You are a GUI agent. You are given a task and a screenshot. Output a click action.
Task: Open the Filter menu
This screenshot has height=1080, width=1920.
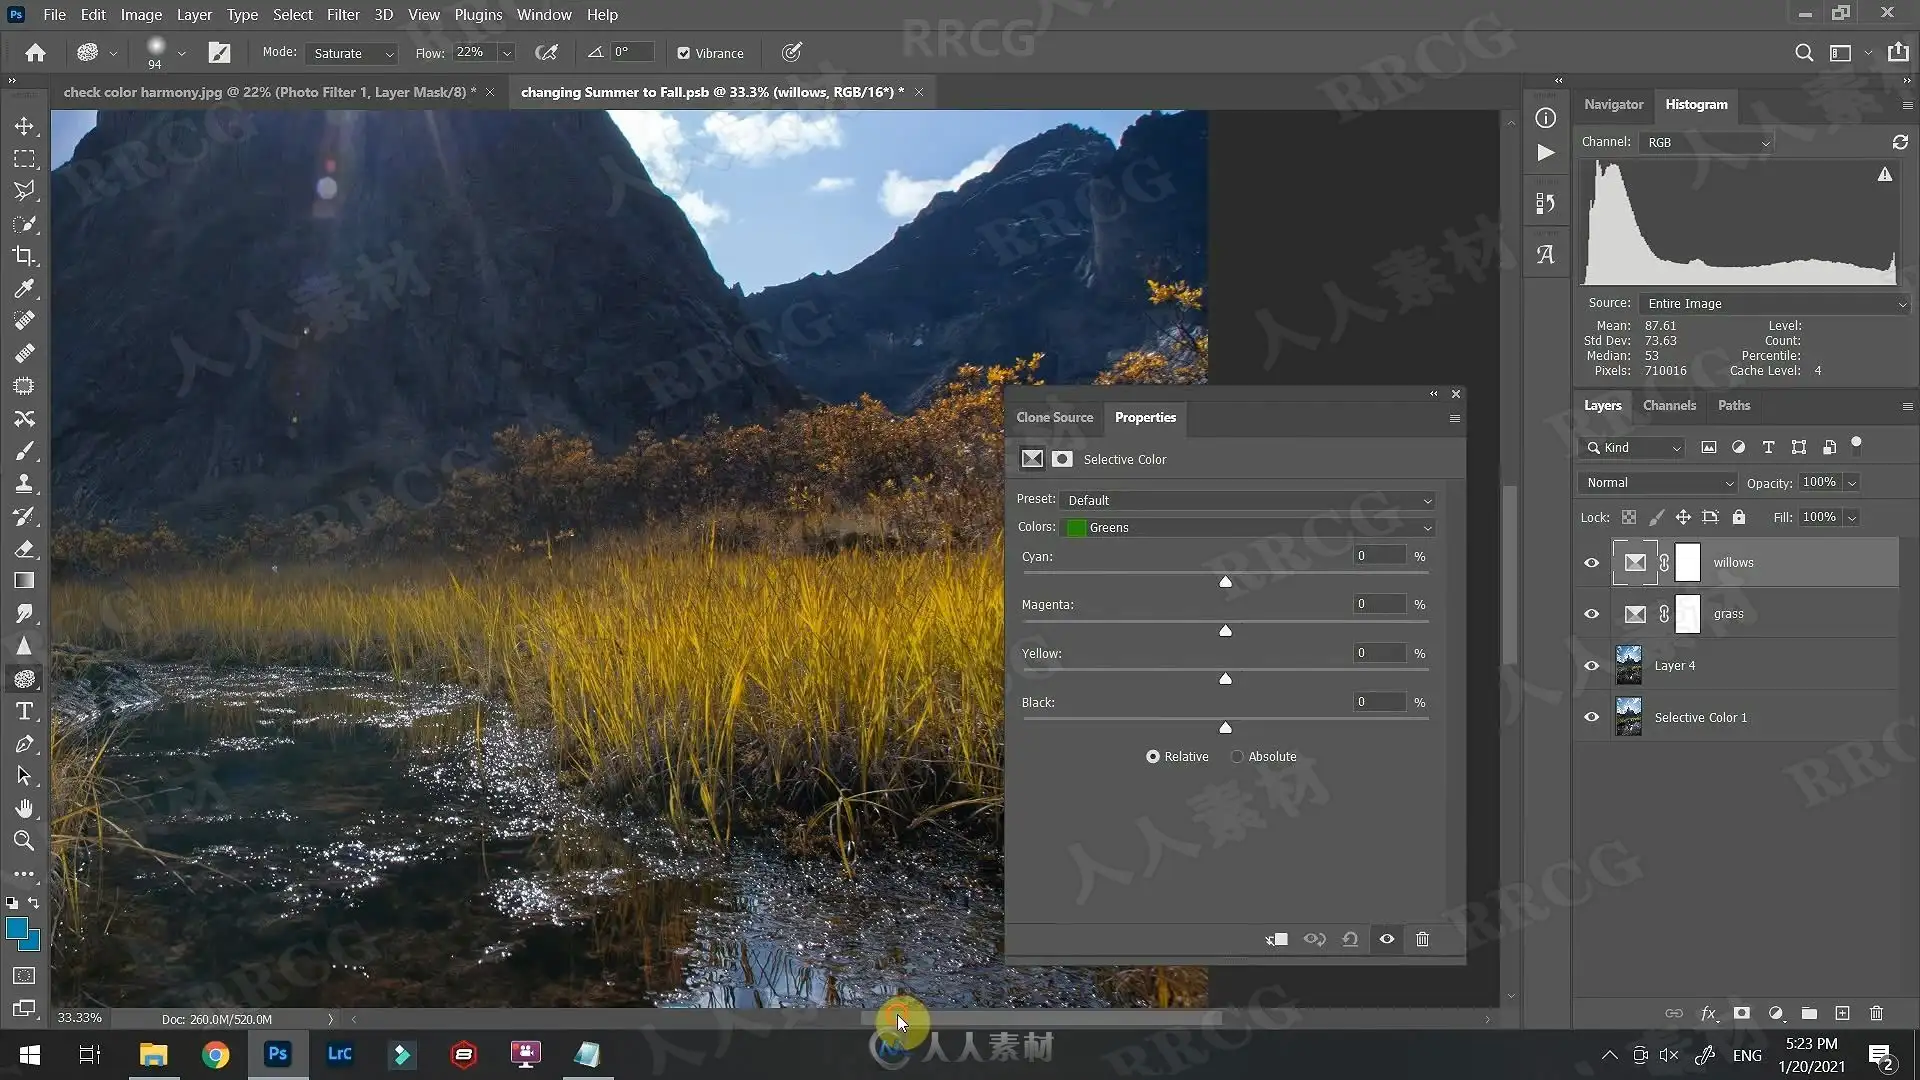pyautogui.click(x=343, y=15)
